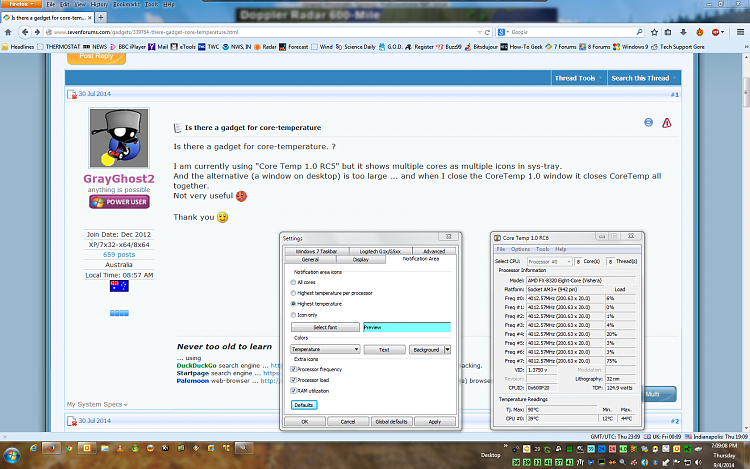The width and height of the screenshot is (750, 469).
Task: Open the BBC iPlayer bookmark
Action: (x=127, y=47)
